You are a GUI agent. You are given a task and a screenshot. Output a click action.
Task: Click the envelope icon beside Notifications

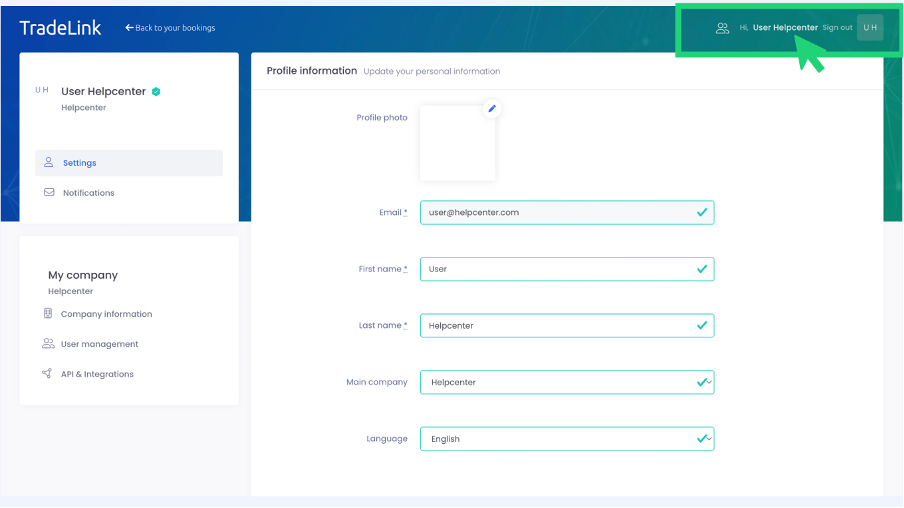click(x=48, y=193)
